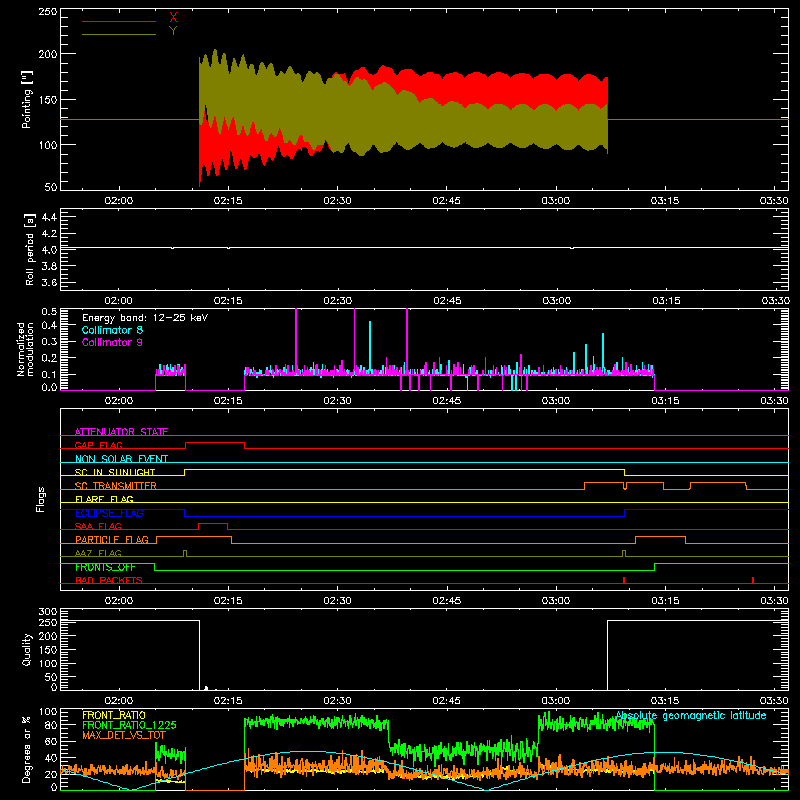800x800 pixels.
Task: Click the ATTENUATOR_STATE flag label
Action: [121, 432]
